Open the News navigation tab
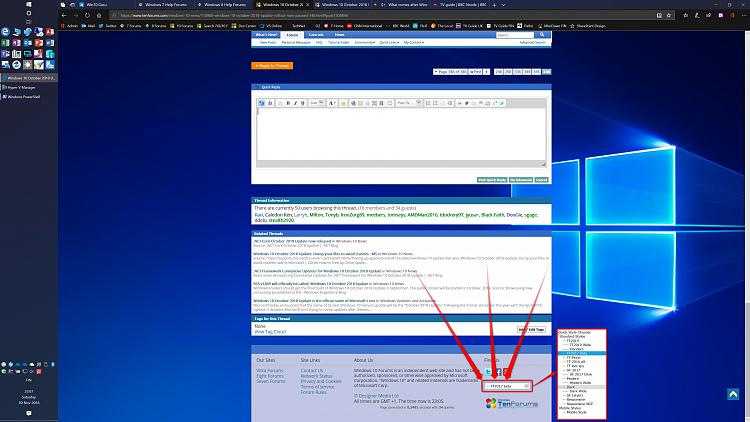Viewport: 750px width, 422px height. (339, 35)
